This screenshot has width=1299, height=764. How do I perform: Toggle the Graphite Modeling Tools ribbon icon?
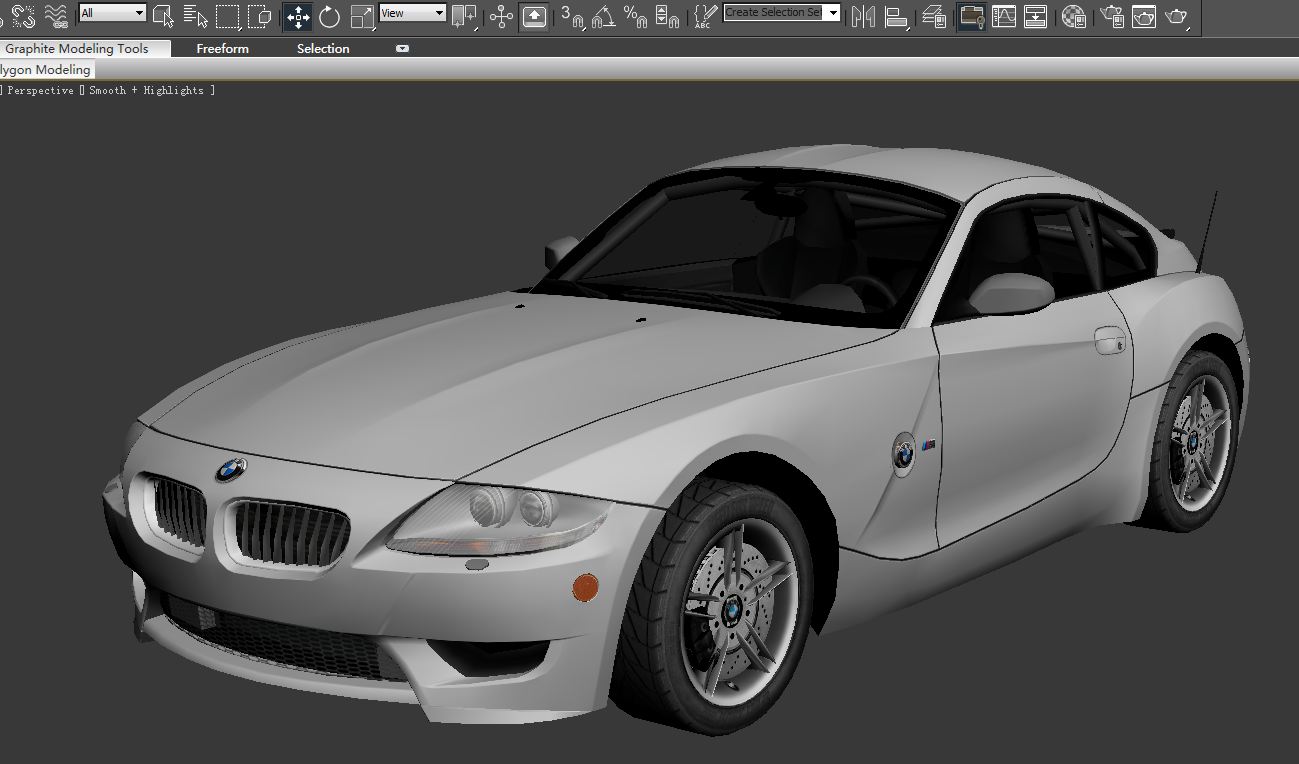point(970,15)
